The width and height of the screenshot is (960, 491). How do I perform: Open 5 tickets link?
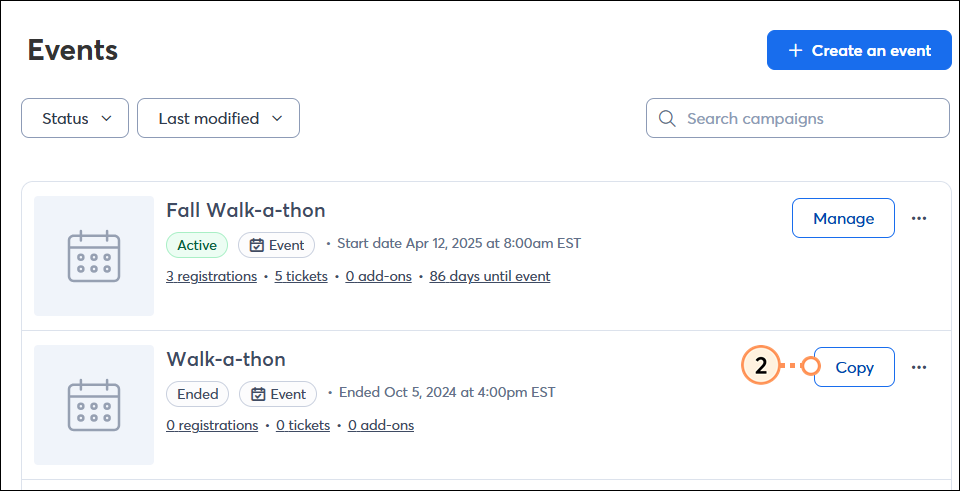[301, 277]
